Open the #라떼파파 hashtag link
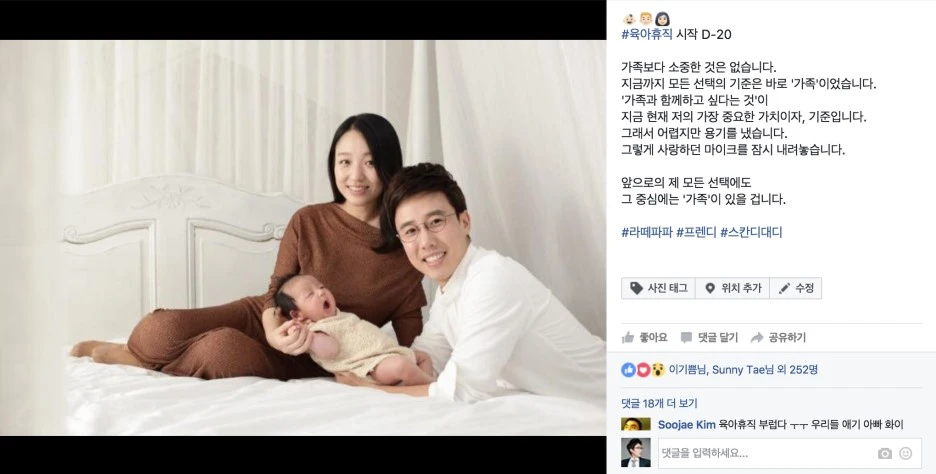 [x=647, y=233]
